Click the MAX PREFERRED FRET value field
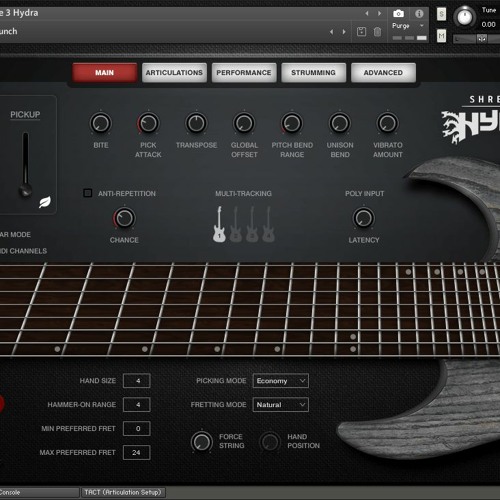This screenshot has width=500, height=500. point(137,453)
